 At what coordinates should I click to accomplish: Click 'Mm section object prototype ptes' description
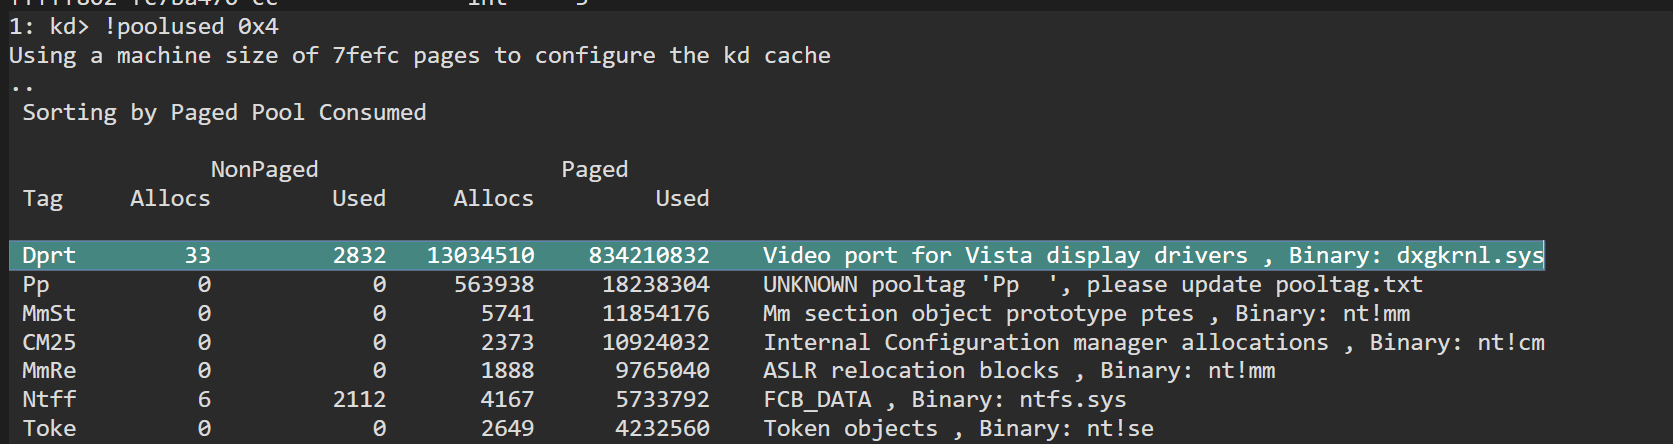click(x=978, y=313)
